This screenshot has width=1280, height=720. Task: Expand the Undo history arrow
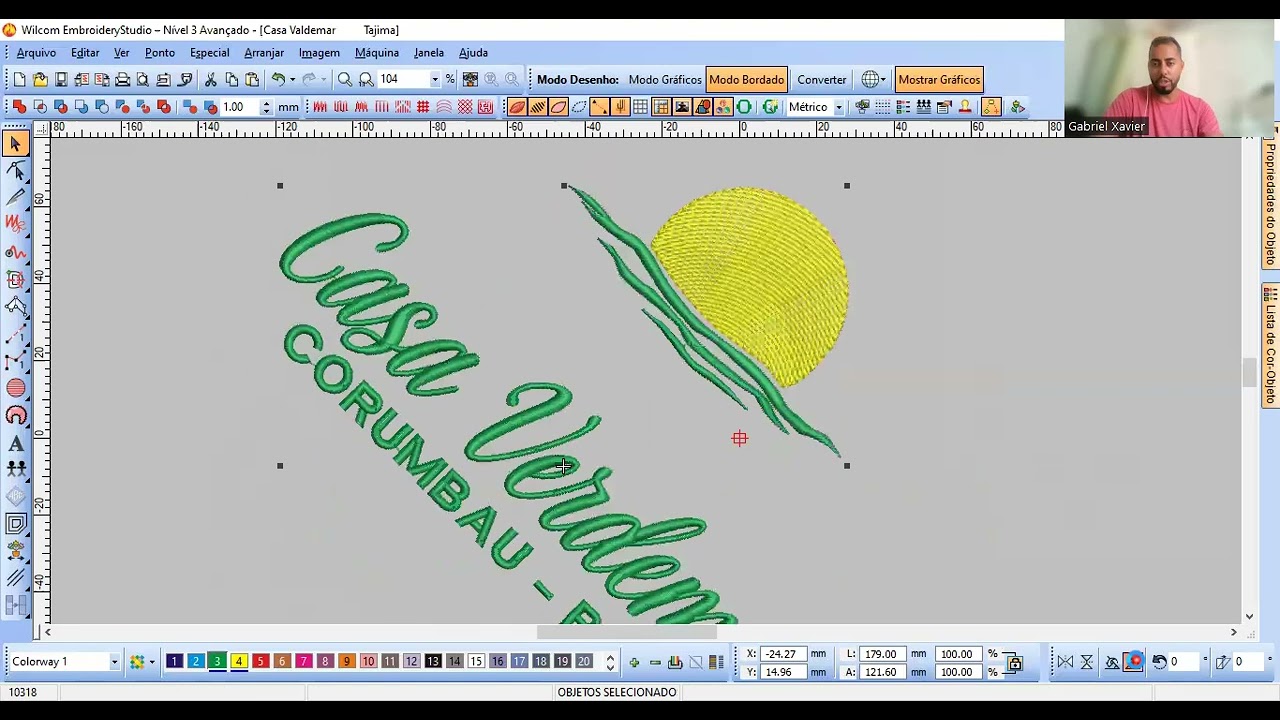point(292,80)
